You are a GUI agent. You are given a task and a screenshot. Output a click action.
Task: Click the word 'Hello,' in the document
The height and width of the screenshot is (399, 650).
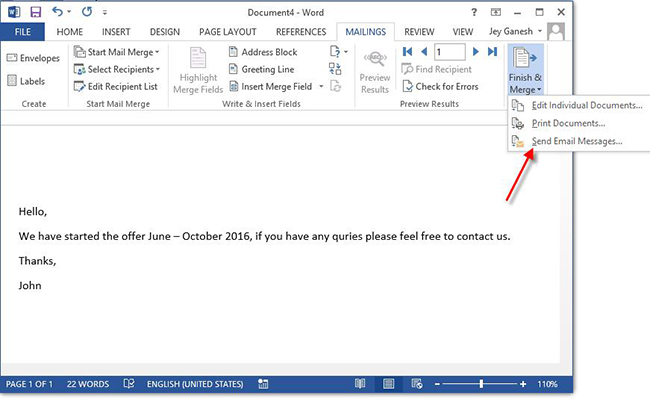click(x=33, y=212)
